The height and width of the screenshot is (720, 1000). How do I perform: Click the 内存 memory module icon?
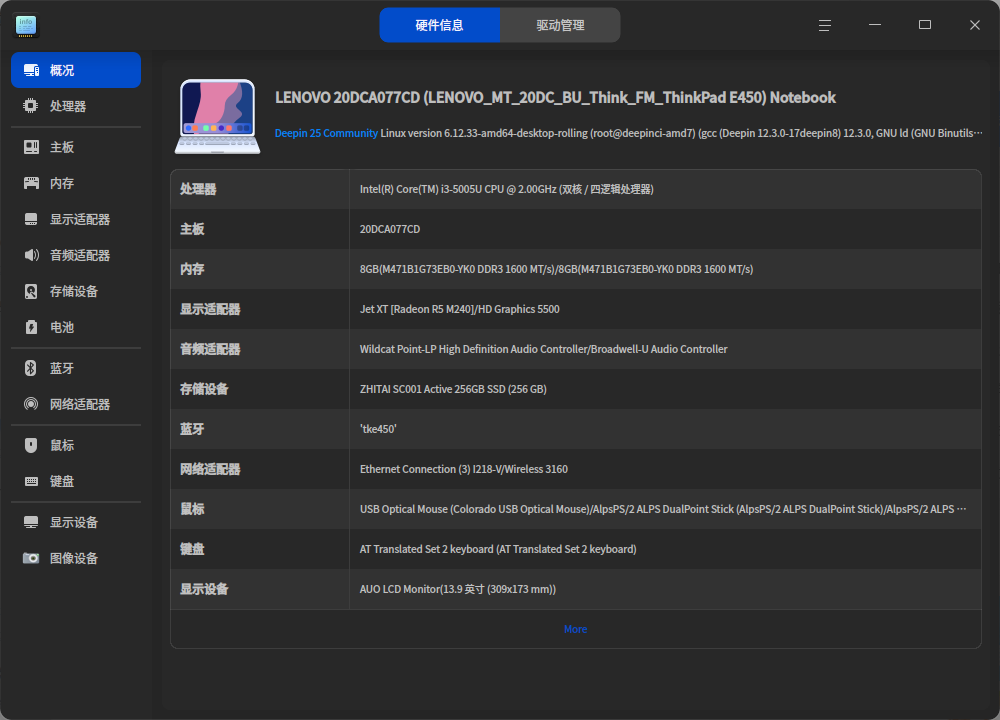(31, 184)
